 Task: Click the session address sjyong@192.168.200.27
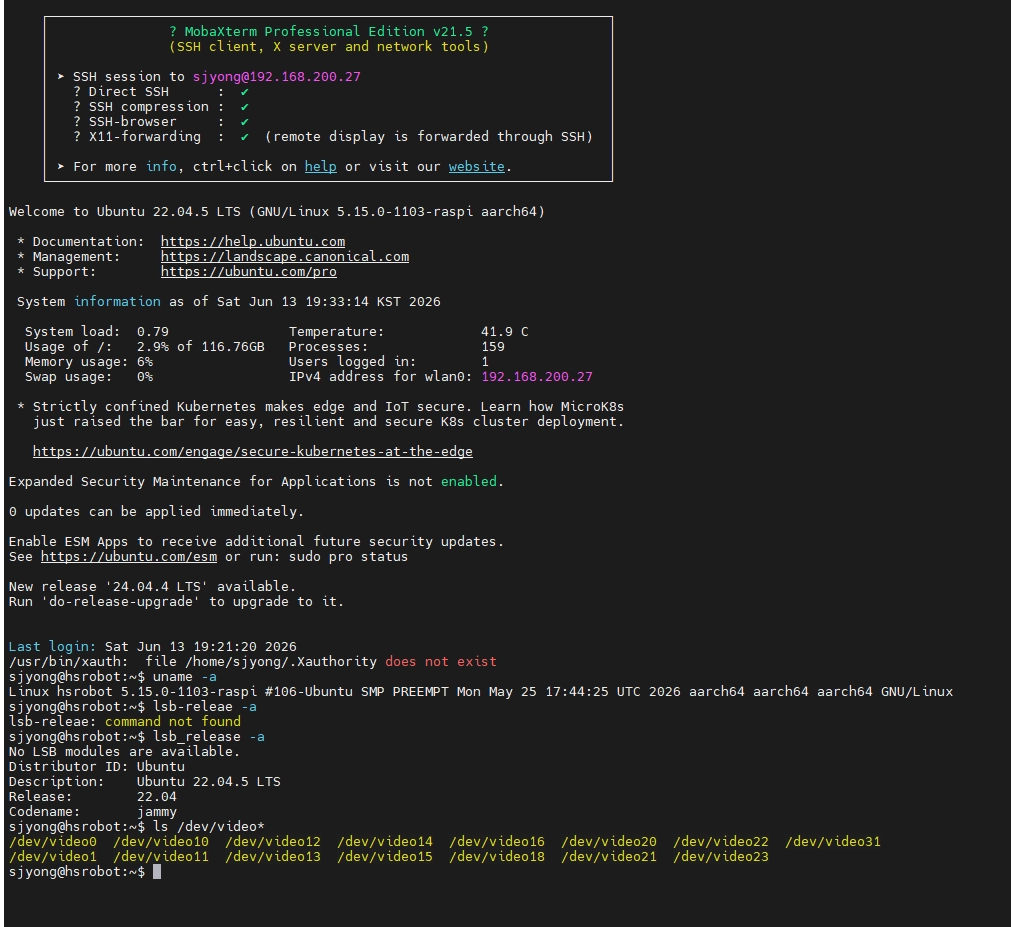coord(277,76)
